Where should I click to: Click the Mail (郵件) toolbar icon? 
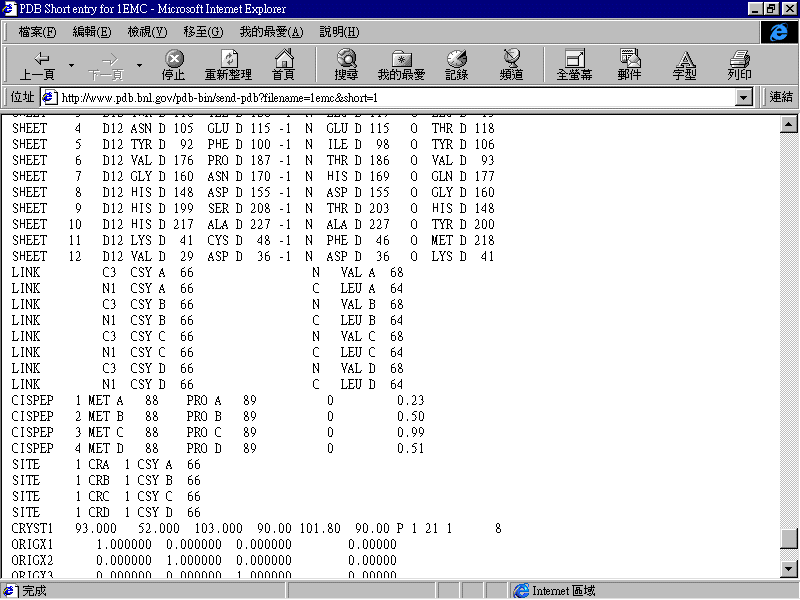(x=629, y=66)
